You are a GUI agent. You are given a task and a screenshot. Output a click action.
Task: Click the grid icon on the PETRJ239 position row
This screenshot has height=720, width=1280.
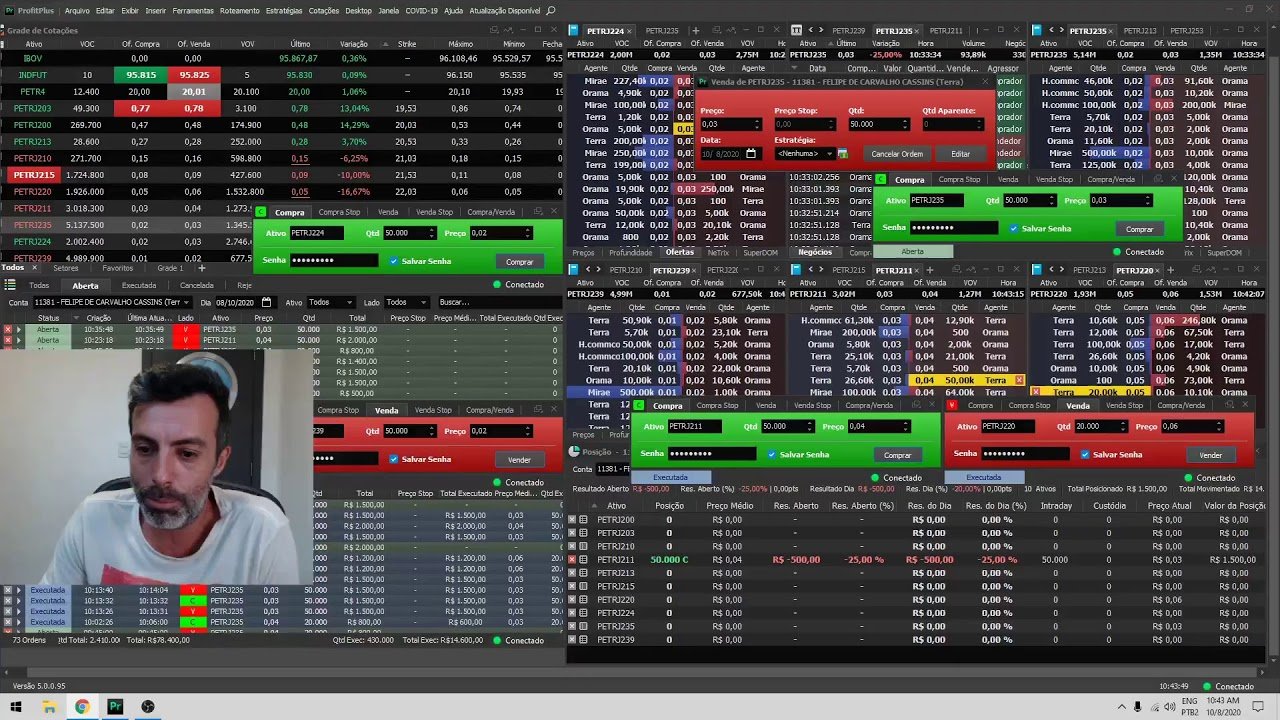584,639
